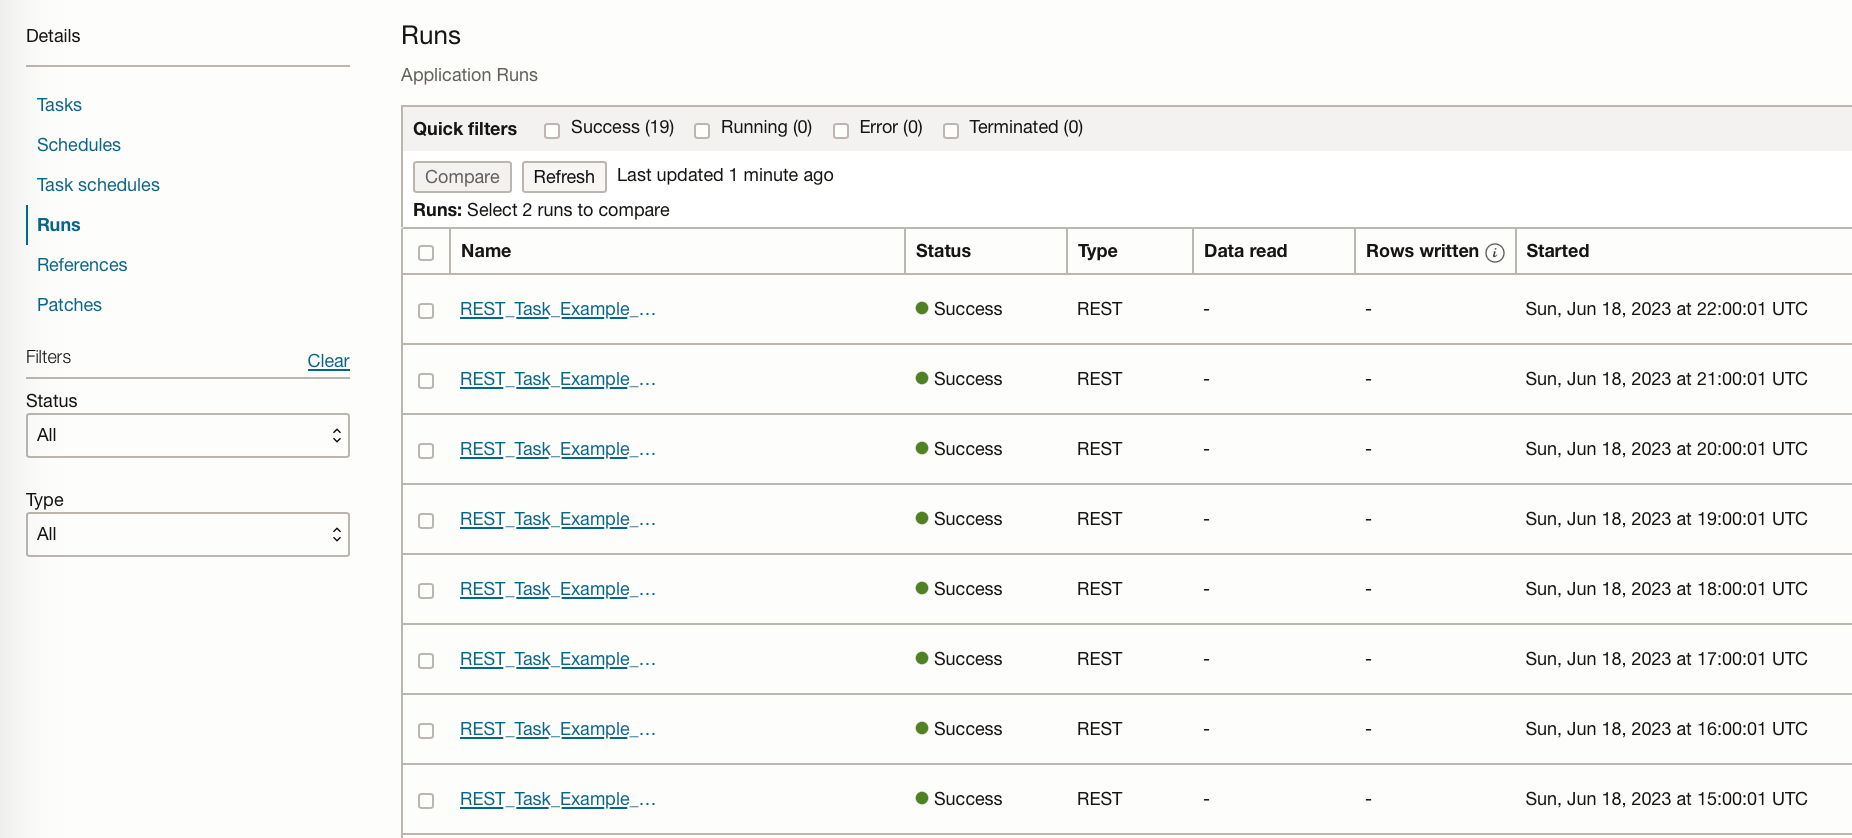Open the Type filter dropdown

(188, 535)
